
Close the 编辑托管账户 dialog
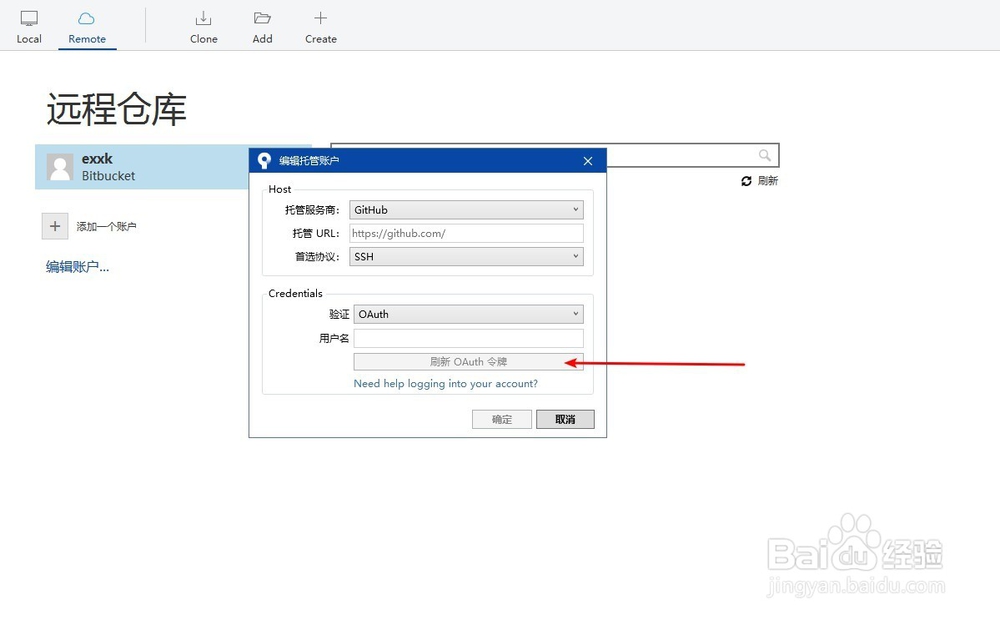pyautogui.click(x=588, y=161)
